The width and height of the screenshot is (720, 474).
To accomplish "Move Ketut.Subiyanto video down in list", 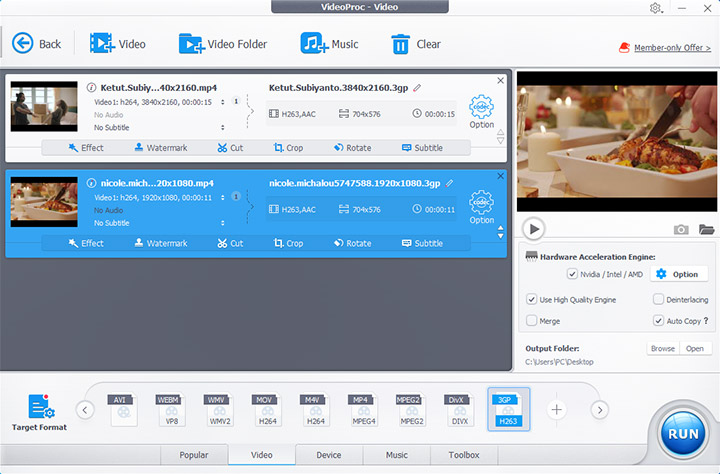I will coord(501,141).
